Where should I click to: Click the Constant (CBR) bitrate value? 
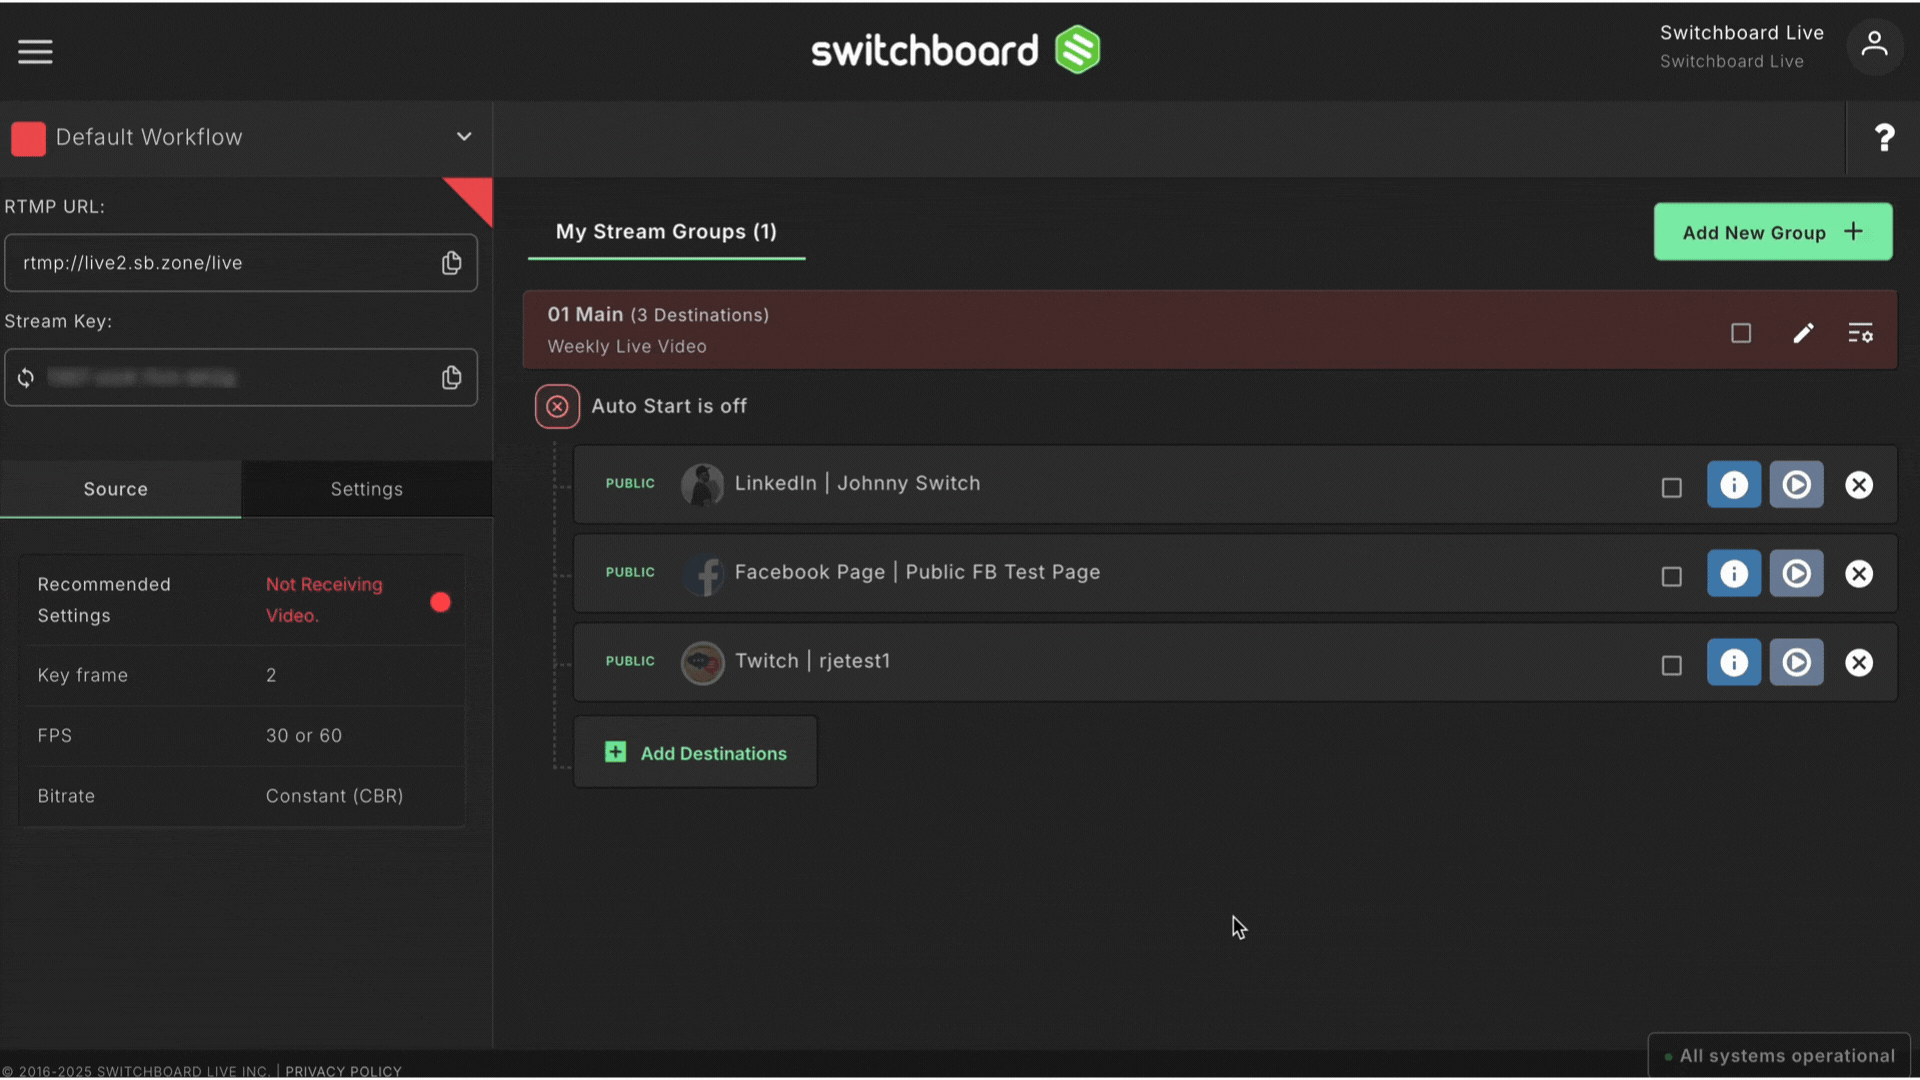(335, 796)
